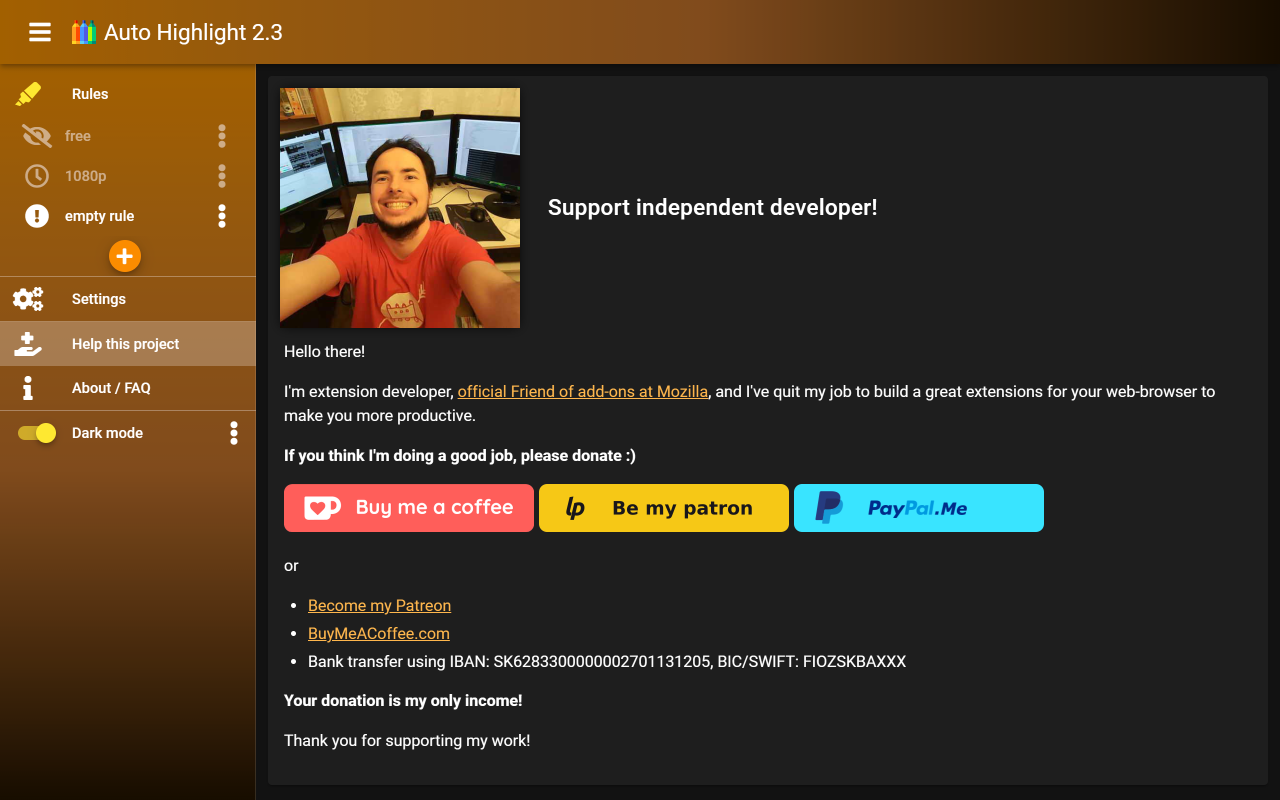Open Friend of add-ons at Mozilla link

(583, 392)
